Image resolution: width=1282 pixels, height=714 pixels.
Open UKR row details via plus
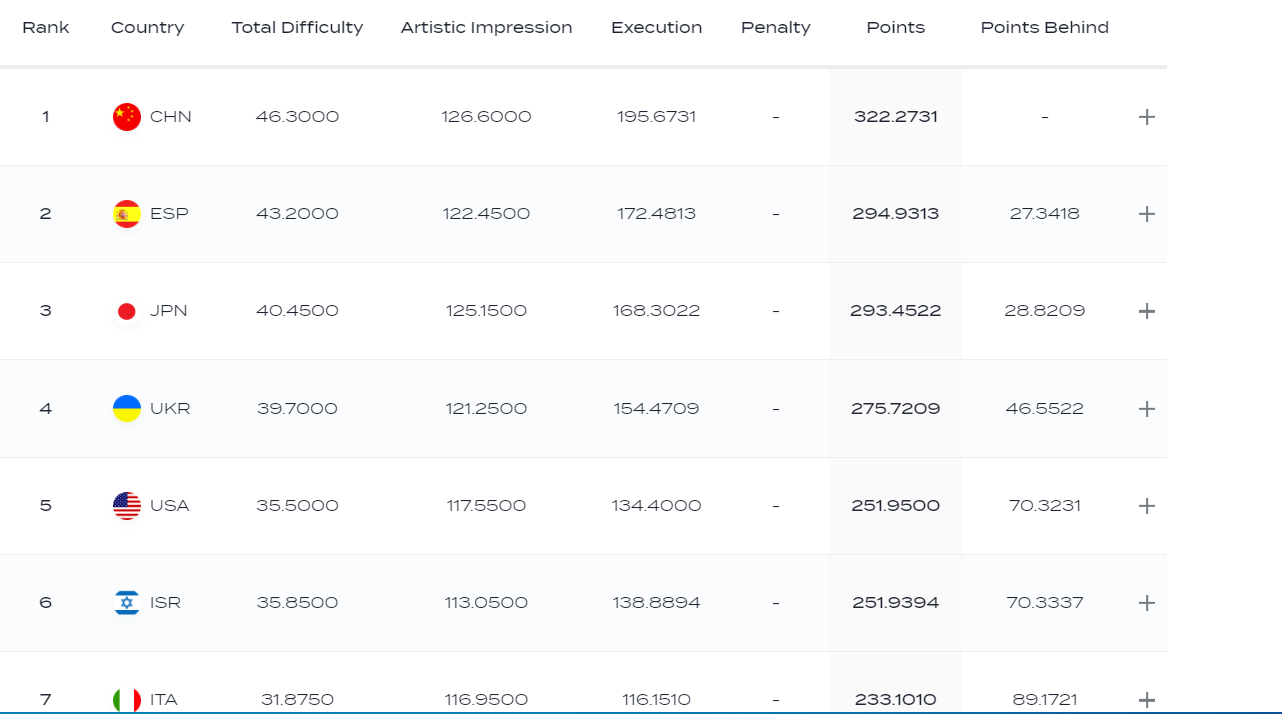click(1147, 409)
